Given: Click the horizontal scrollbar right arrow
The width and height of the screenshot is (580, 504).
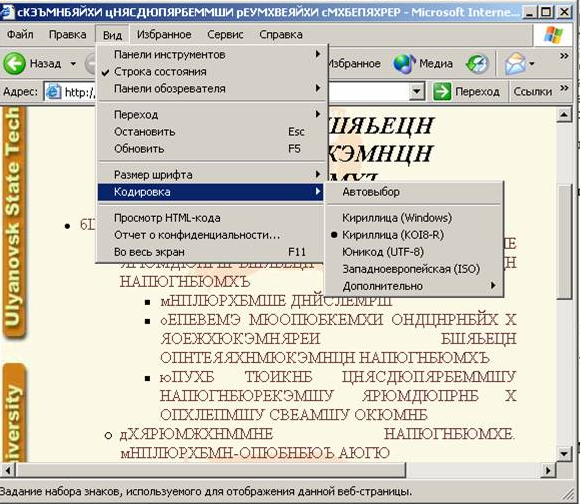Looking at the screenshot, I should [549, 470].
